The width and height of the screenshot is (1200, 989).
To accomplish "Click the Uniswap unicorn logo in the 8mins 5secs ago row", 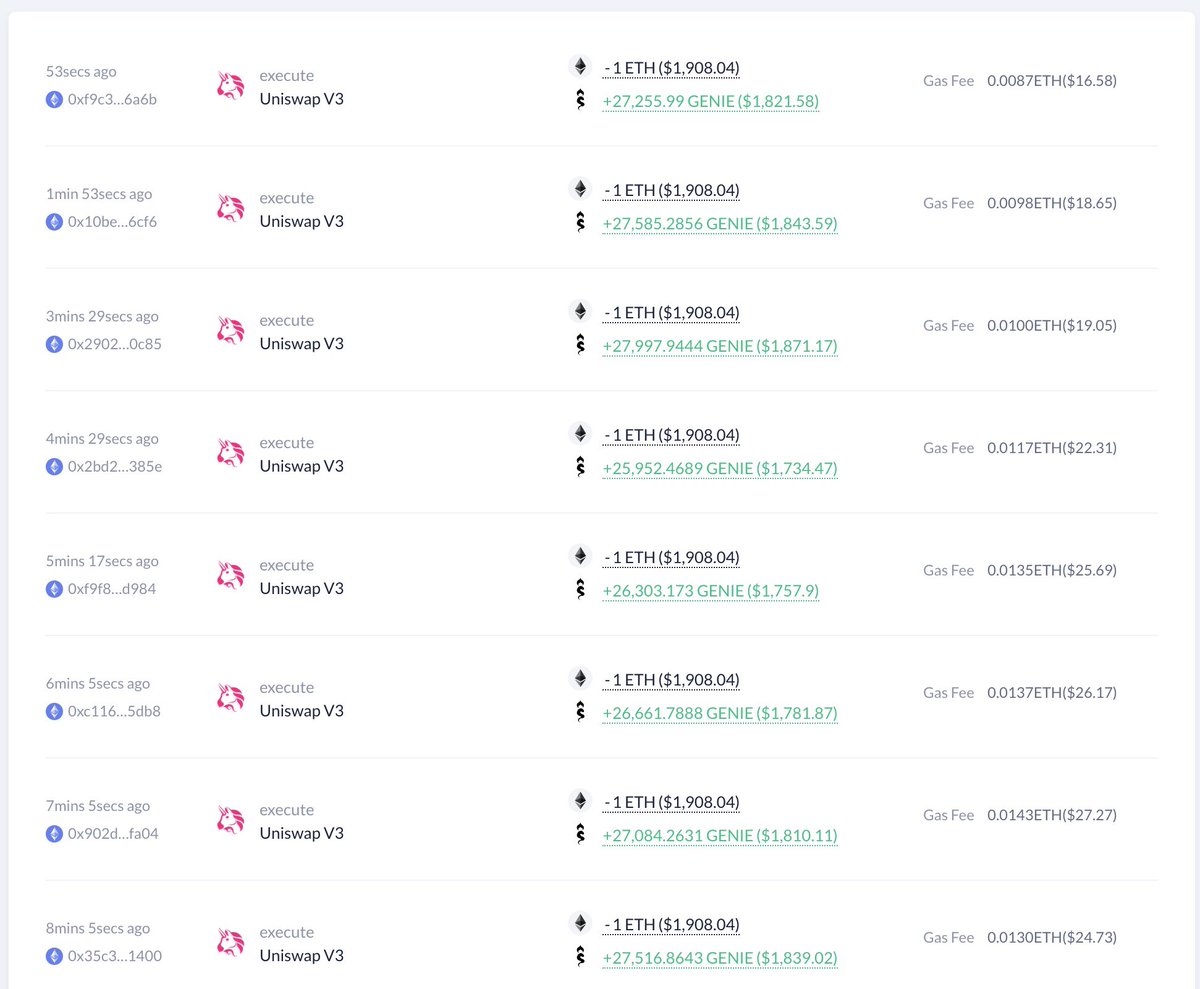I will coord(231,943).
